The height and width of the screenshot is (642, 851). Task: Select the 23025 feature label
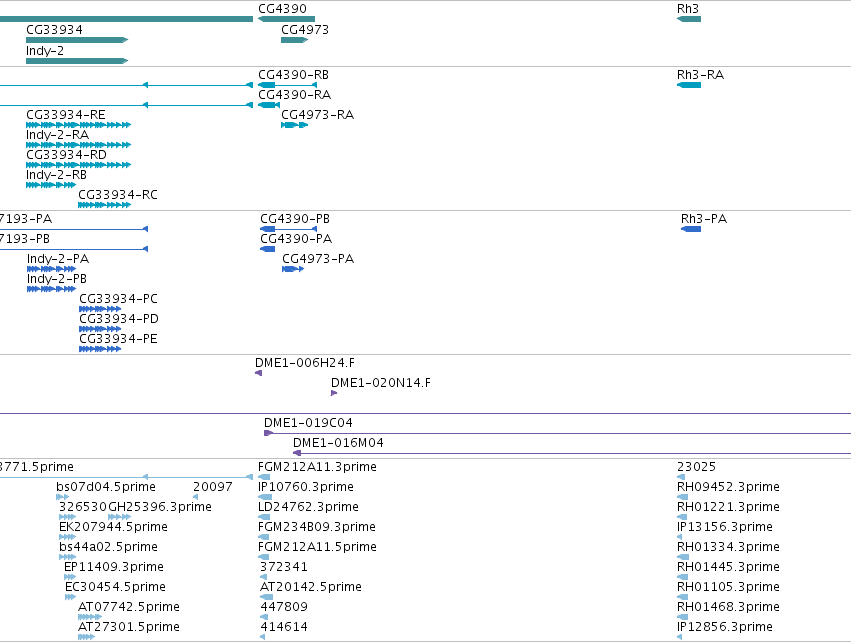click(696, 467)
